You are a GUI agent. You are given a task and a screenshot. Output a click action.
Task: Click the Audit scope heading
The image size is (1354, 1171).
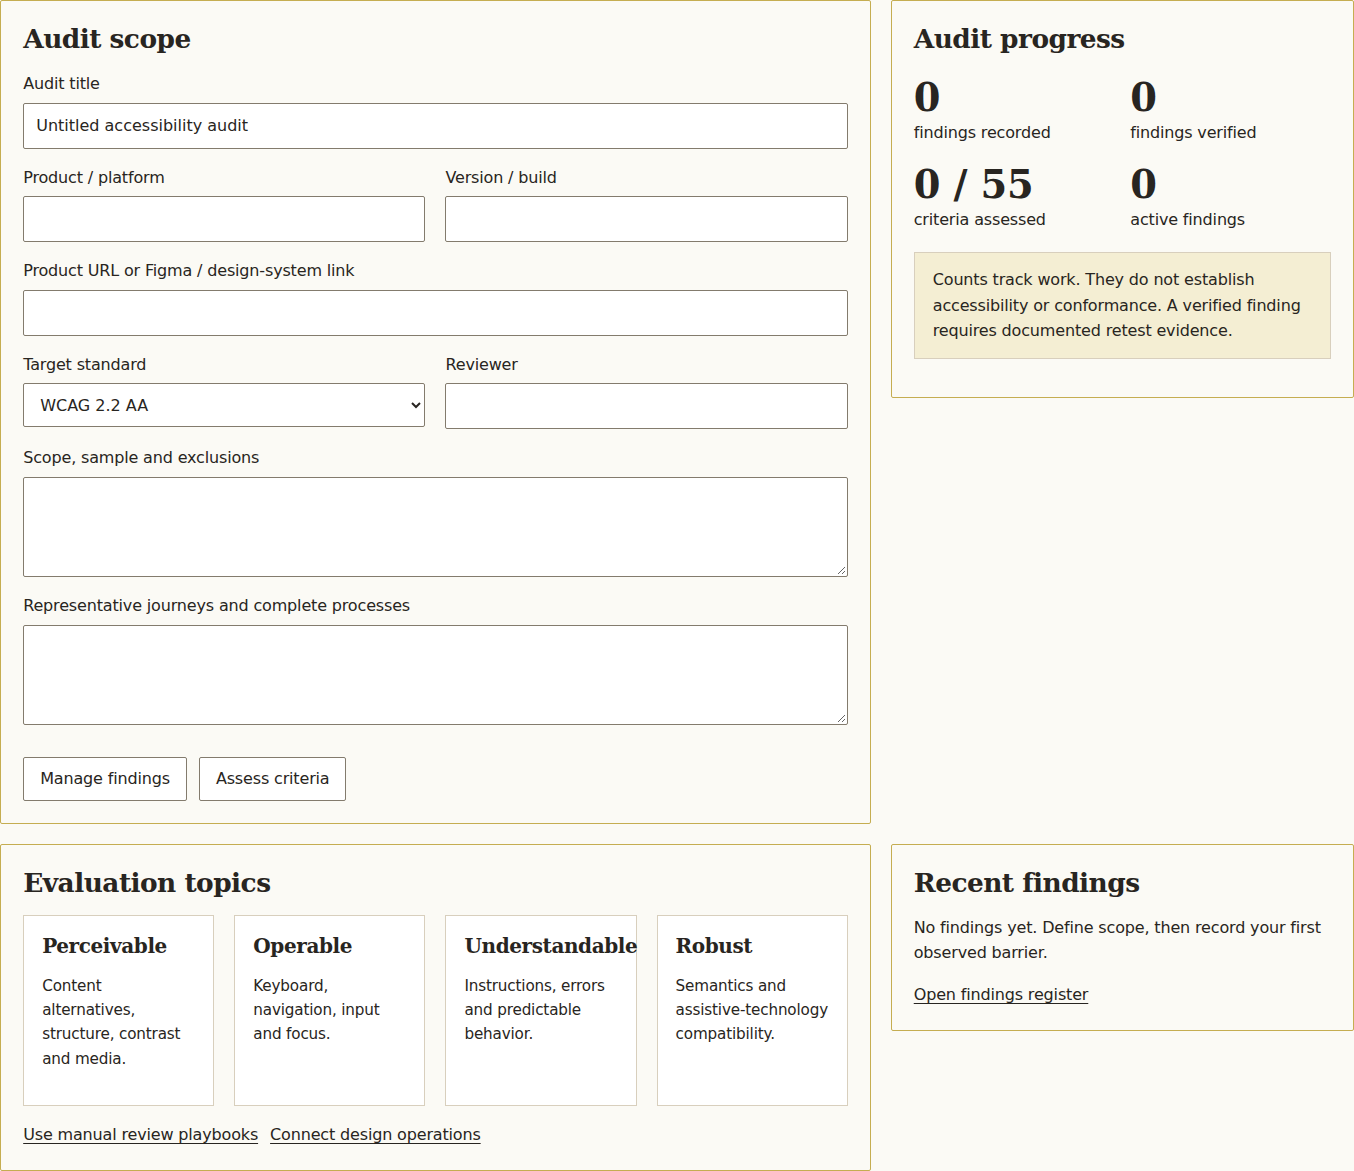[x=107, y=39]
